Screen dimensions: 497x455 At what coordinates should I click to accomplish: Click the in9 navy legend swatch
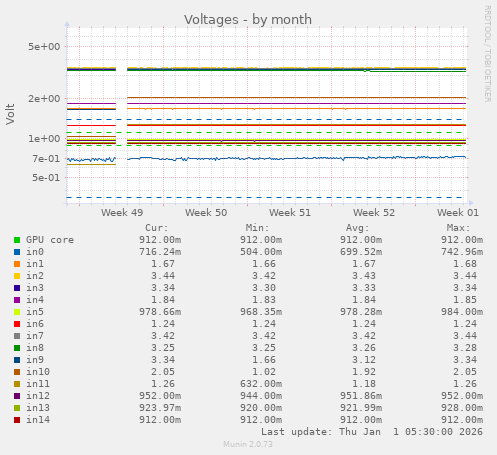click(17, 360)
